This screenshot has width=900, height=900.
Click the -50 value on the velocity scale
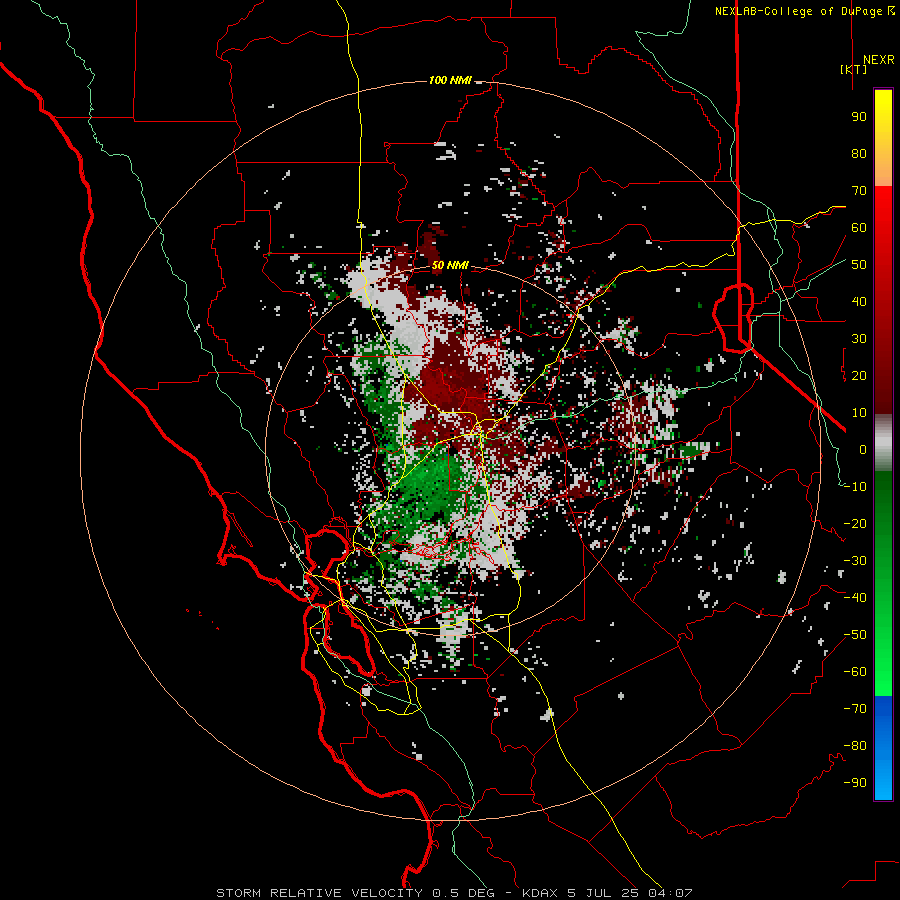click(x=855, y=635)
